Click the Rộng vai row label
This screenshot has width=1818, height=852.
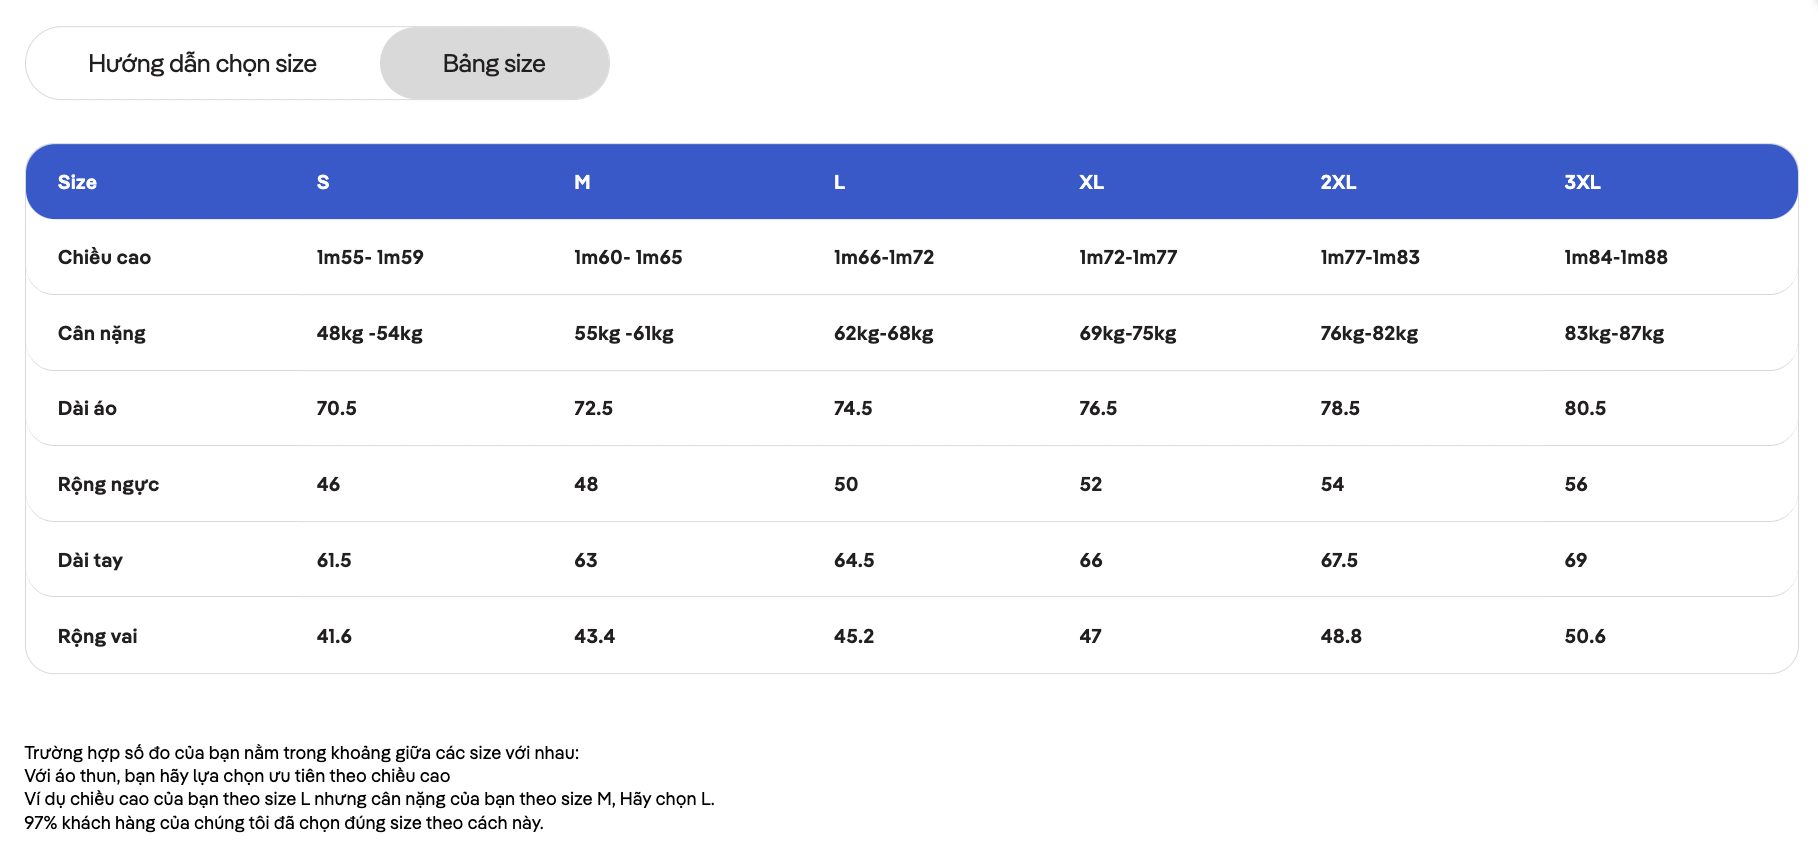coord(98,636)
